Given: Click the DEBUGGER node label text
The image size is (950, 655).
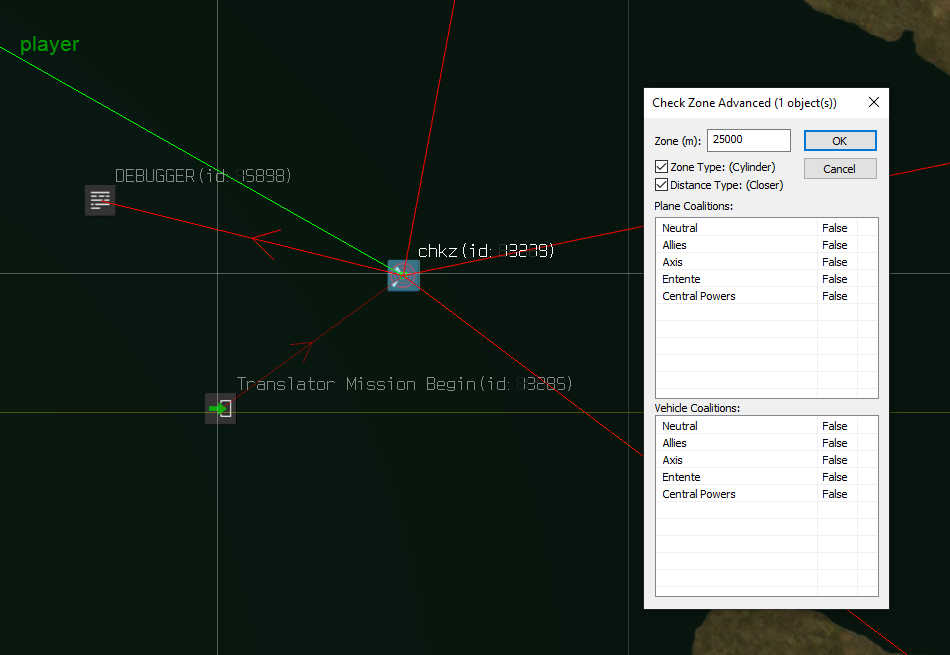Looking at the screenshot, I should 203,176.
